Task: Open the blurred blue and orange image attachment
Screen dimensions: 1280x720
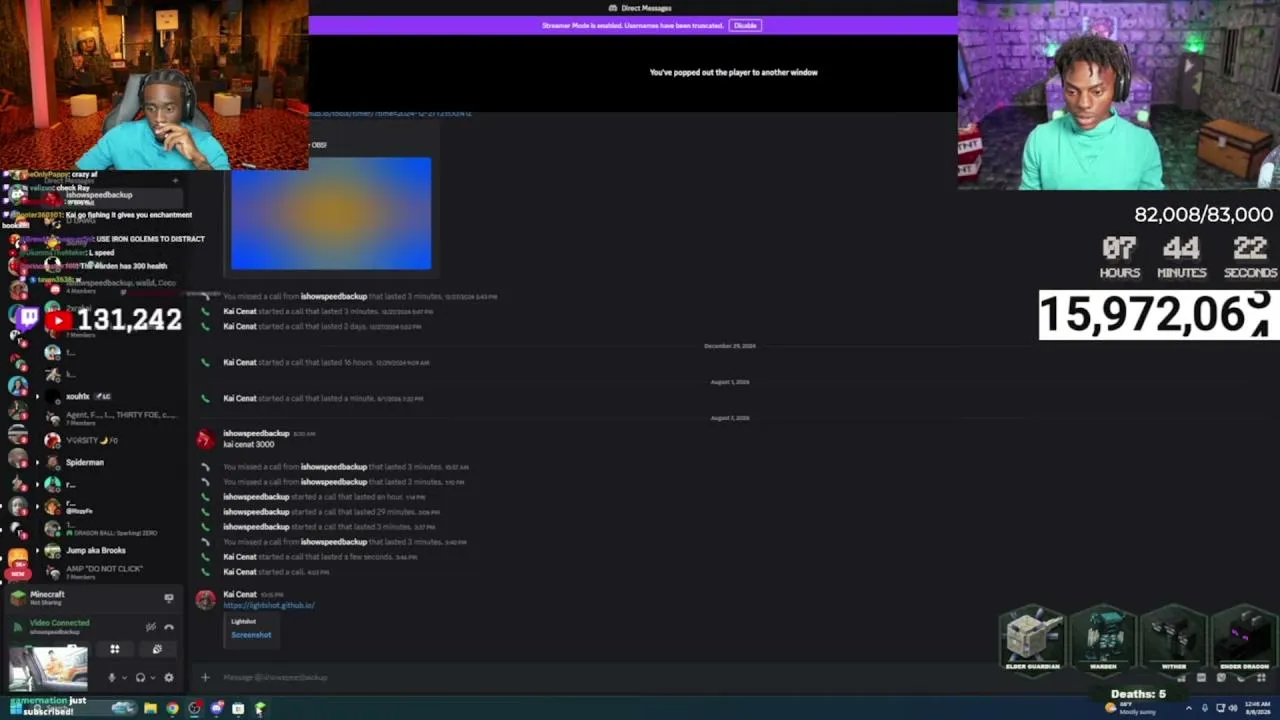Action: pos(331,213)
